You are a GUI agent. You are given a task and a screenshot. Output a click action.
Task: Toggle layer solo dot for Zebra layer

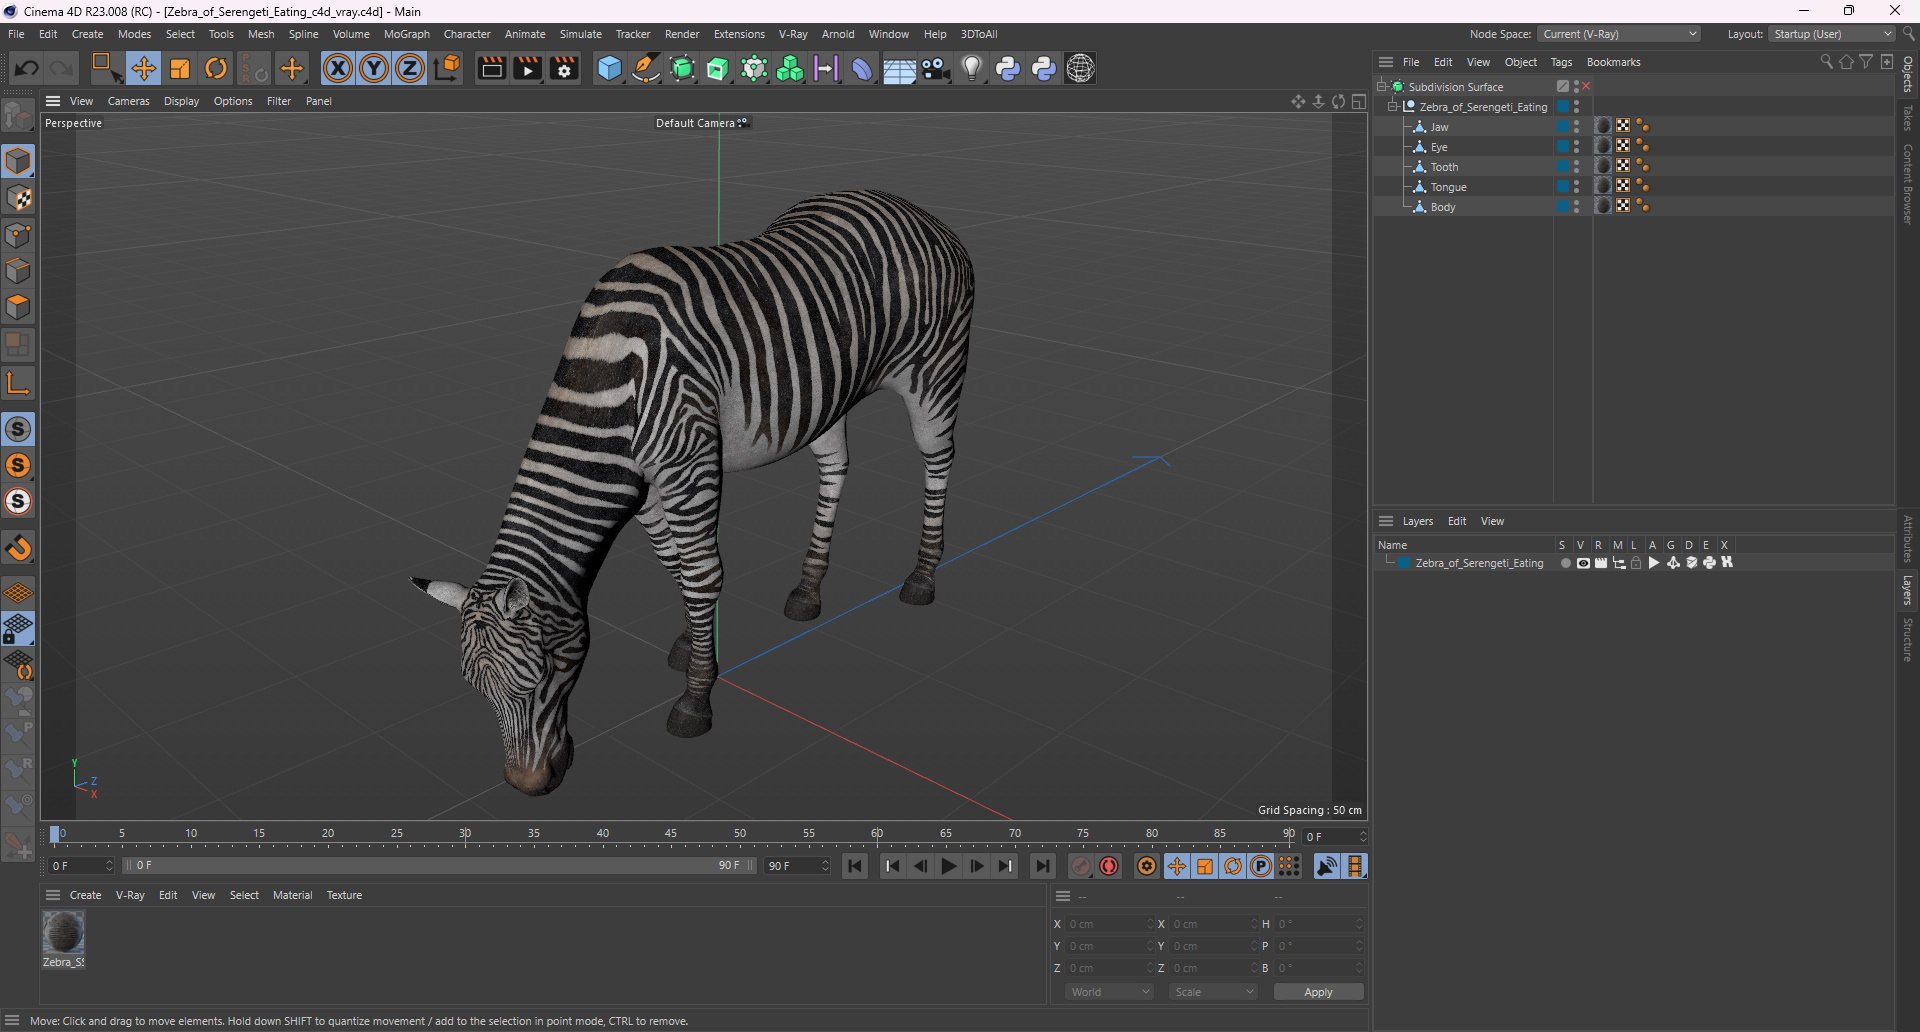coord(1565,563)
